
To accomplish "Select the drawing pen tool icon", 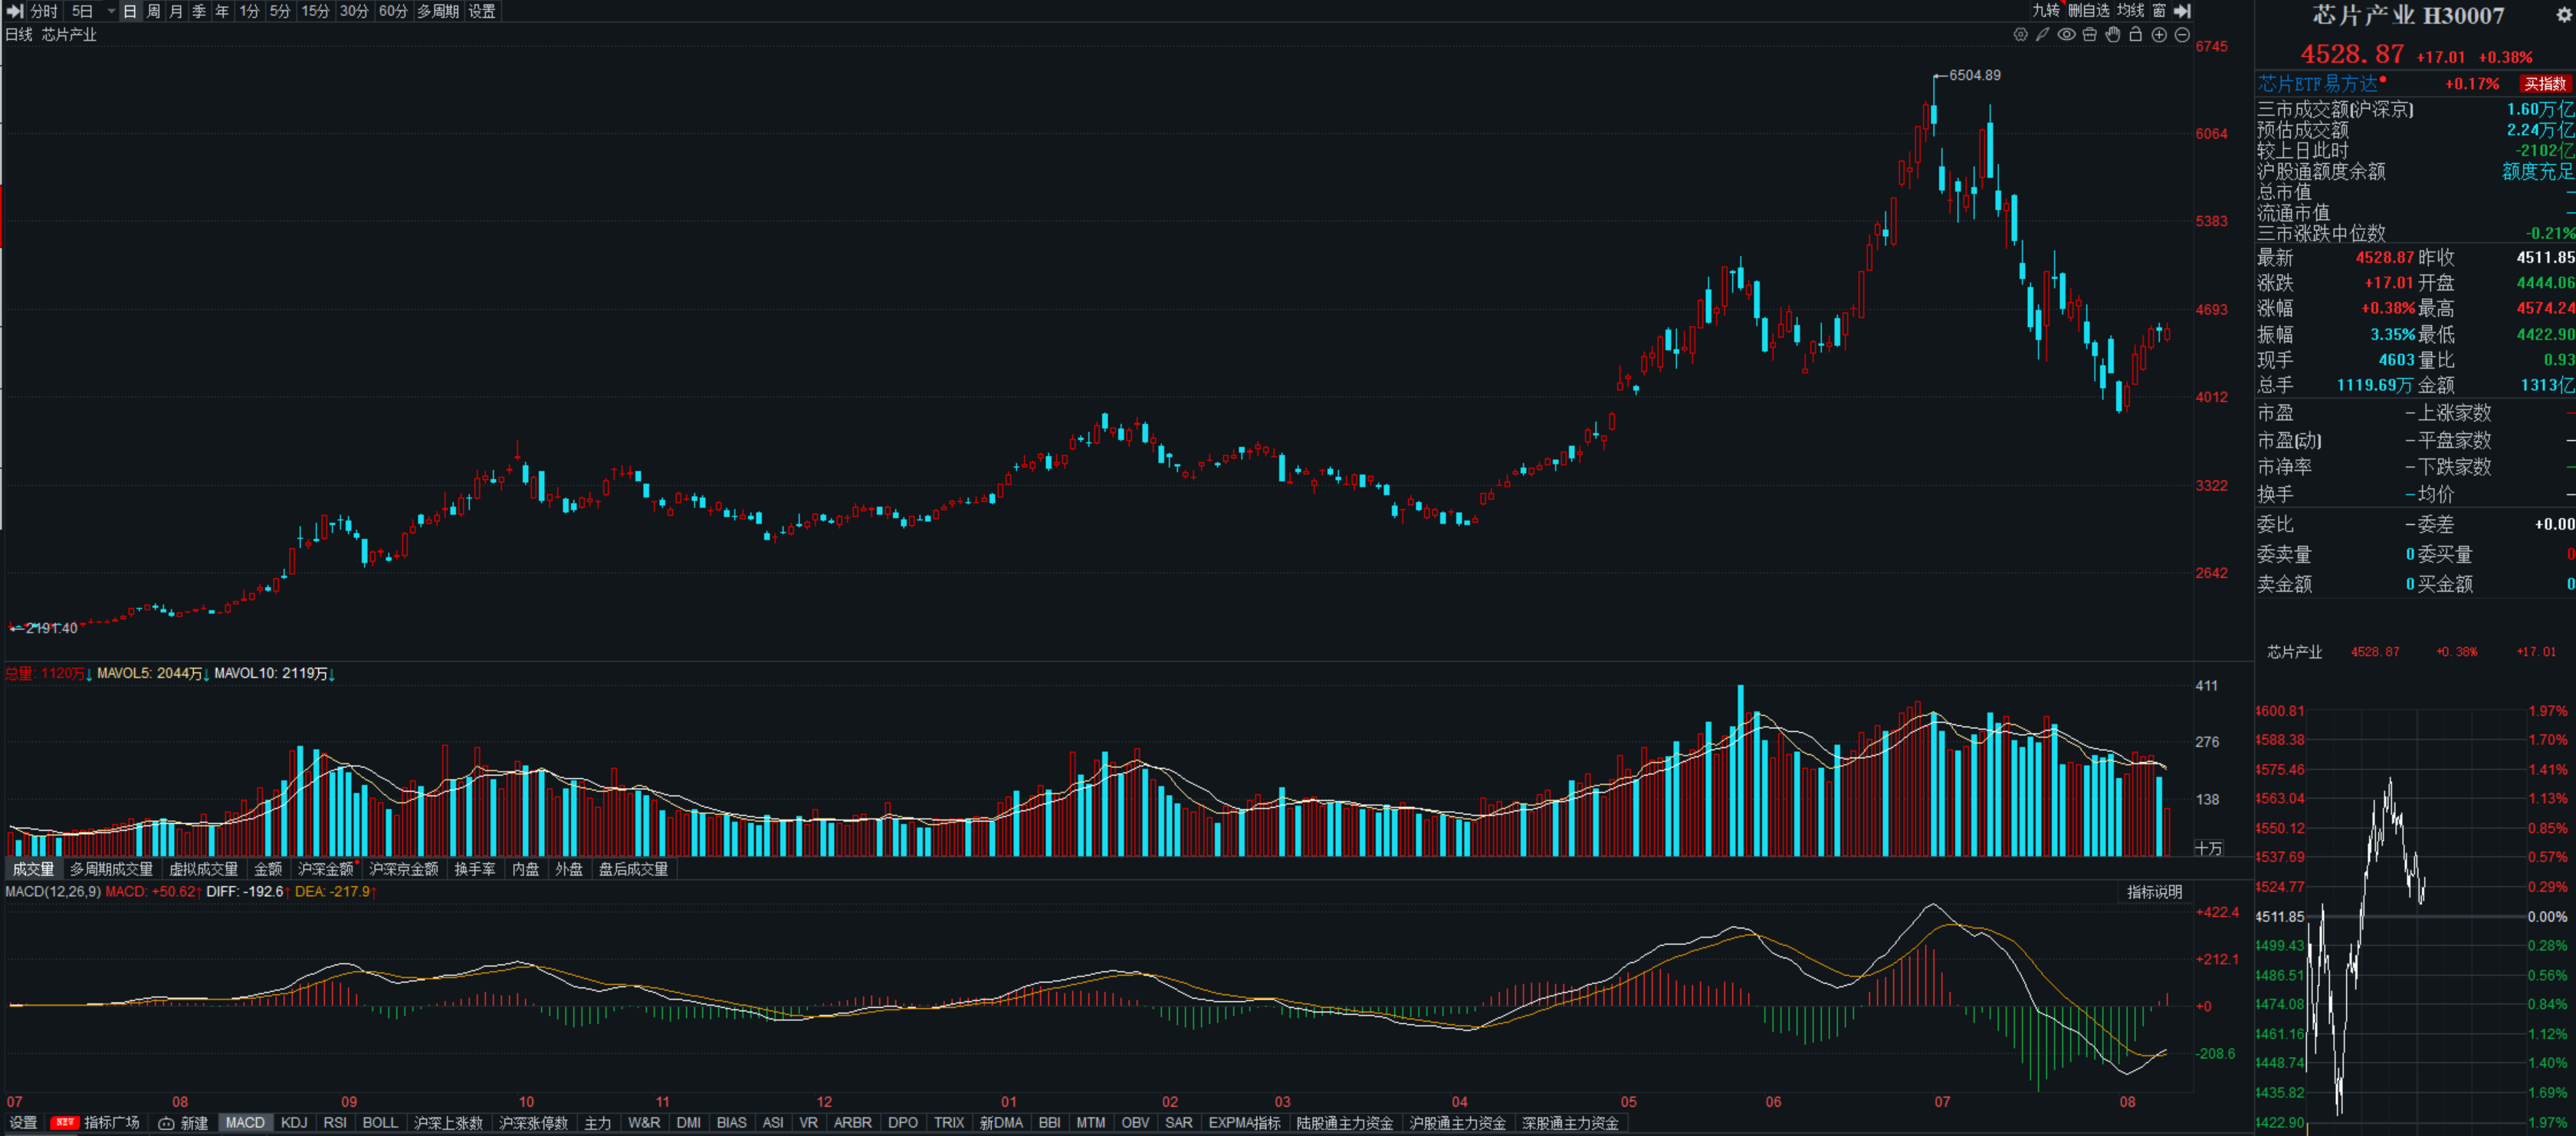I will pos(2043,35).
